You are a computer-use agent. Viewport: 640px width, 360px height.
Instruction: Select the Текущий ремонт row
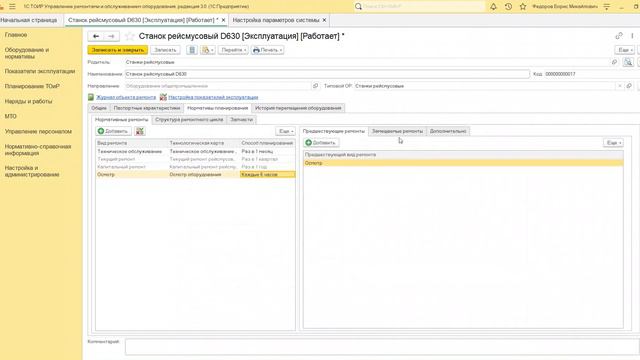coord(196,159)
